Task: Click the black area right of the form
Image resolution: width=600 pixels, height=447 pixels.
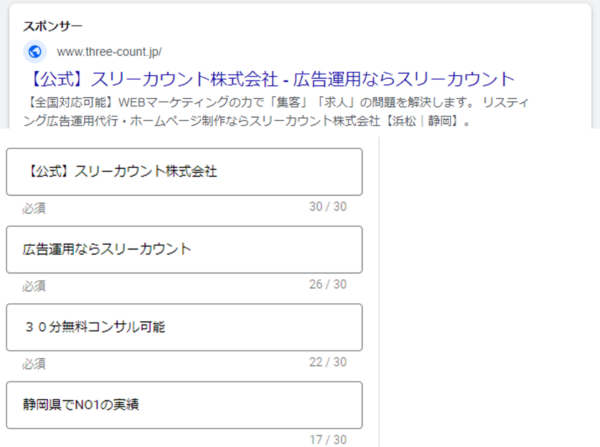Action: tap(490, 290)
